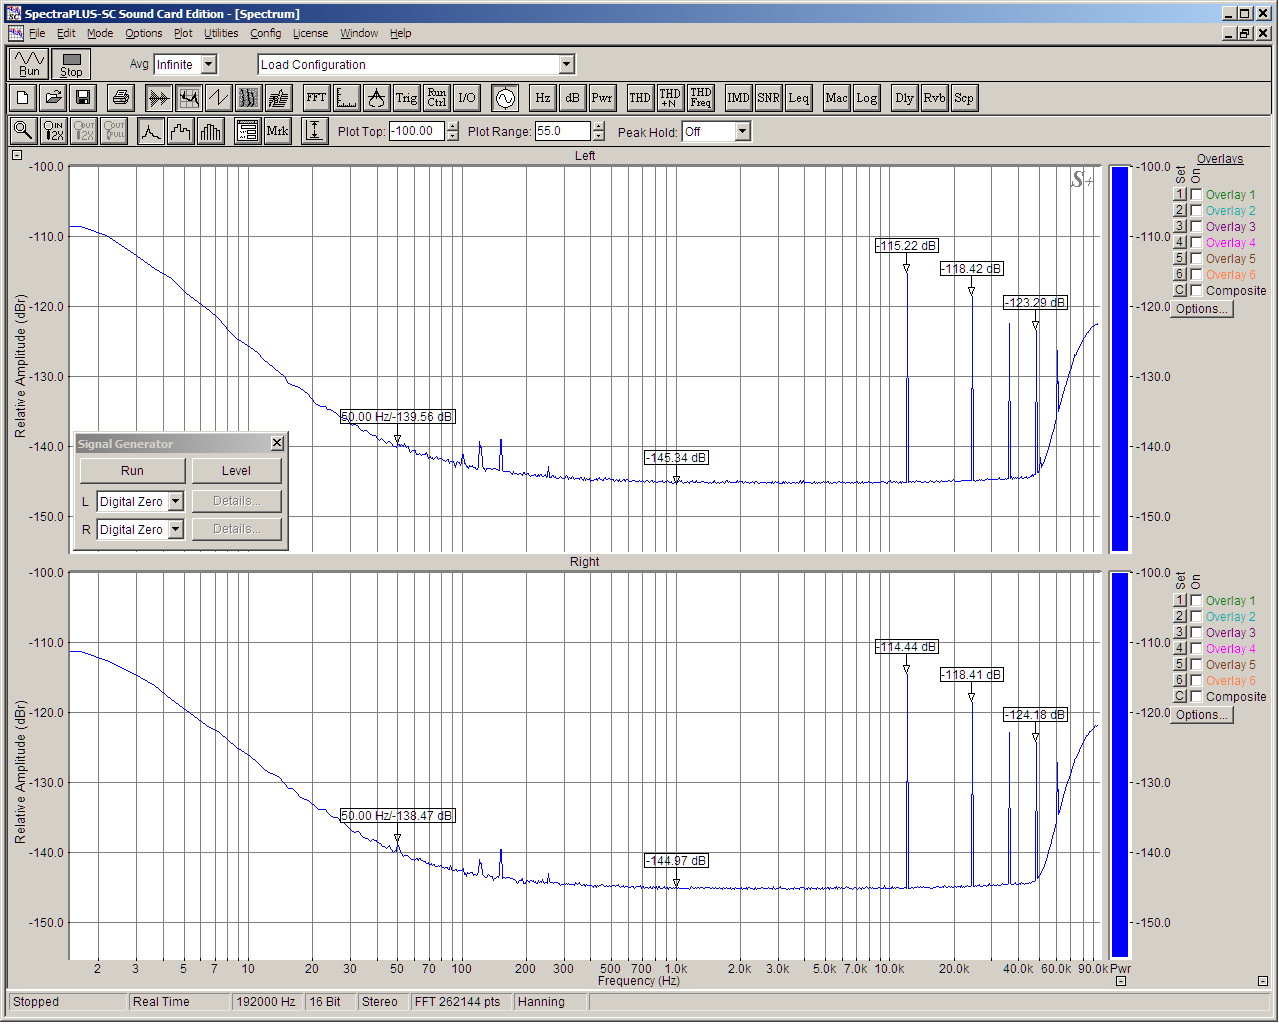This screenshot has height=1027, width=1279.
Task: Open the Peak Hold dropdown
Action: [742, 131]
